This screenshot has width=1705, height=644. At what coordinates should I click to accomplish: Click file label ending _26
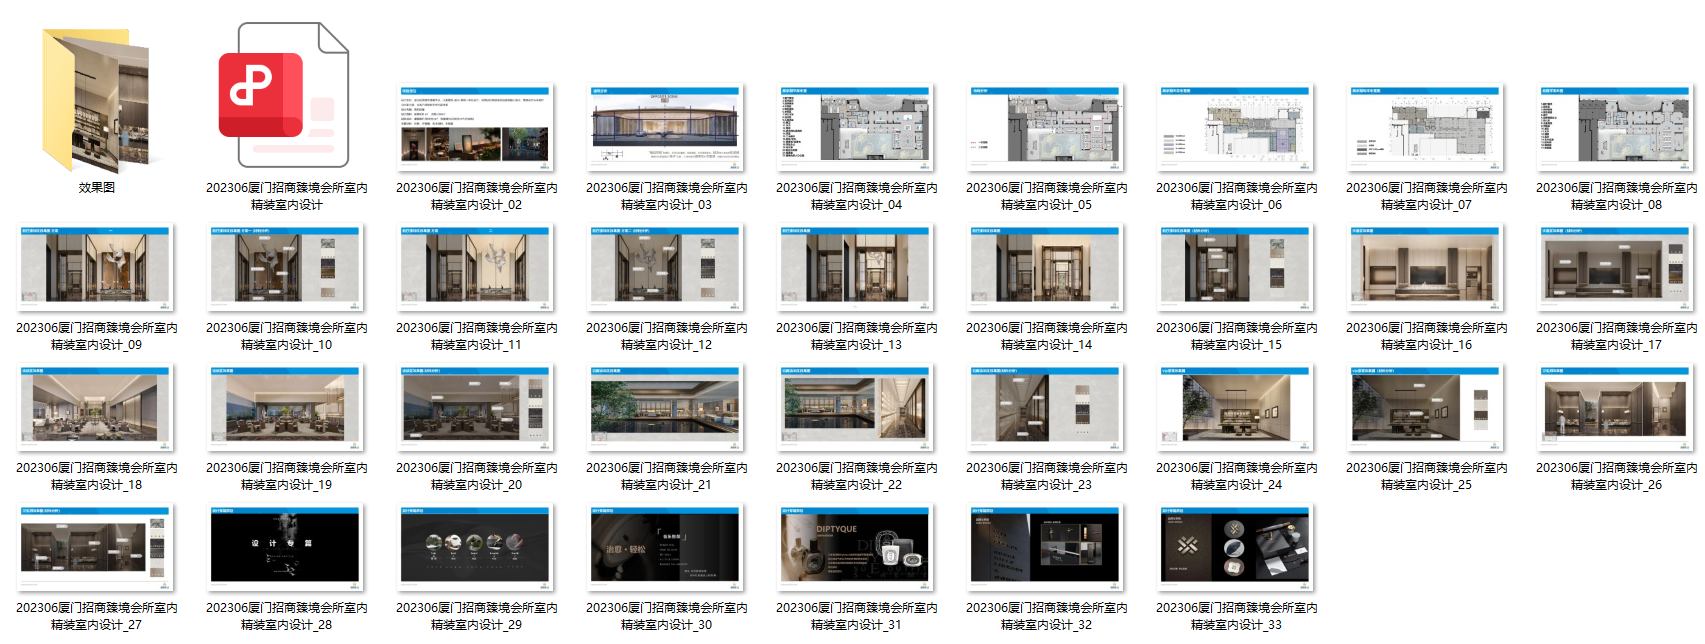(1616, 476)
